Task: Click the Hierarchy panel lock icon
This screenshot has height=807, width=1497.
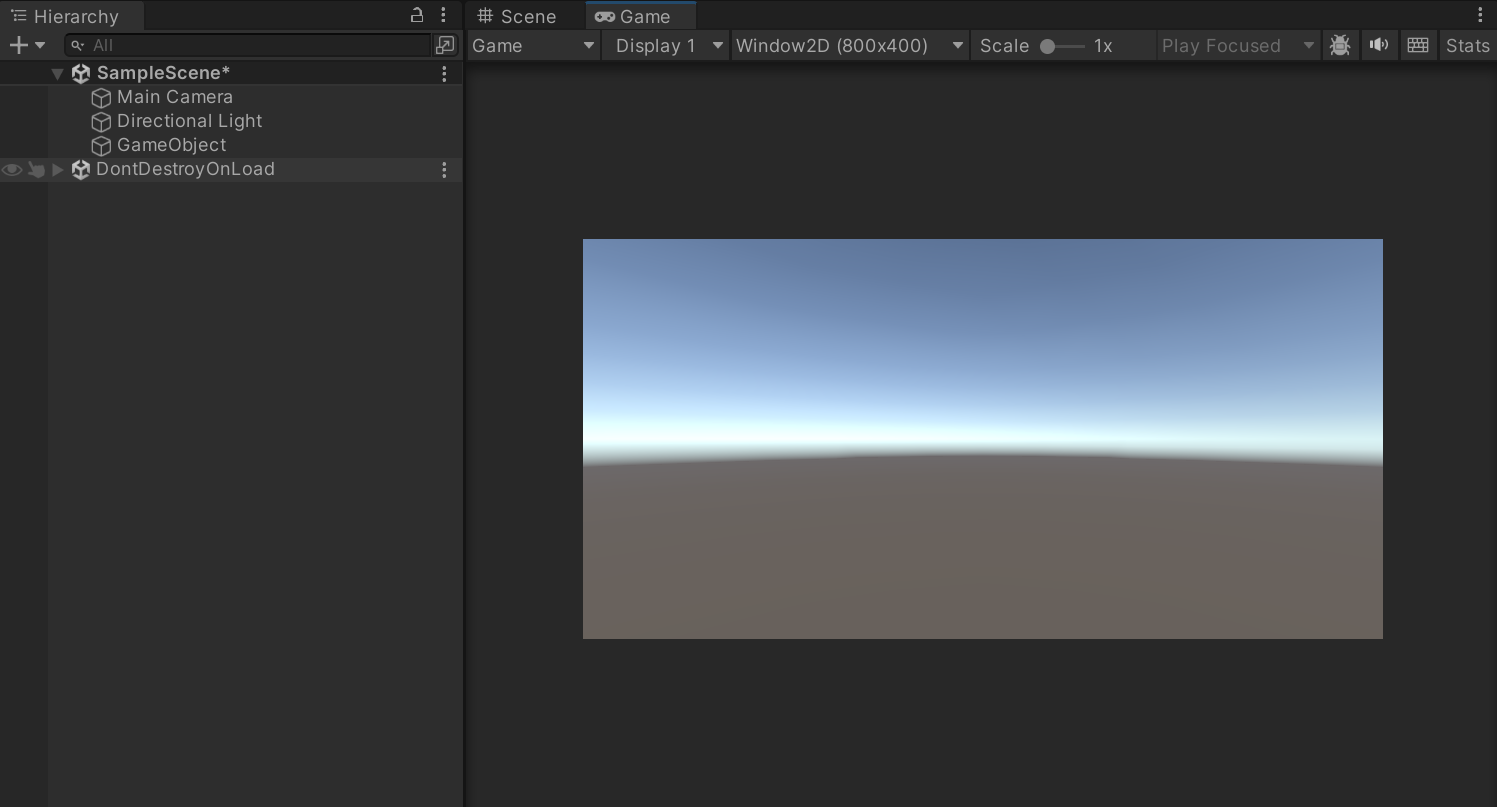Action: 417,15
